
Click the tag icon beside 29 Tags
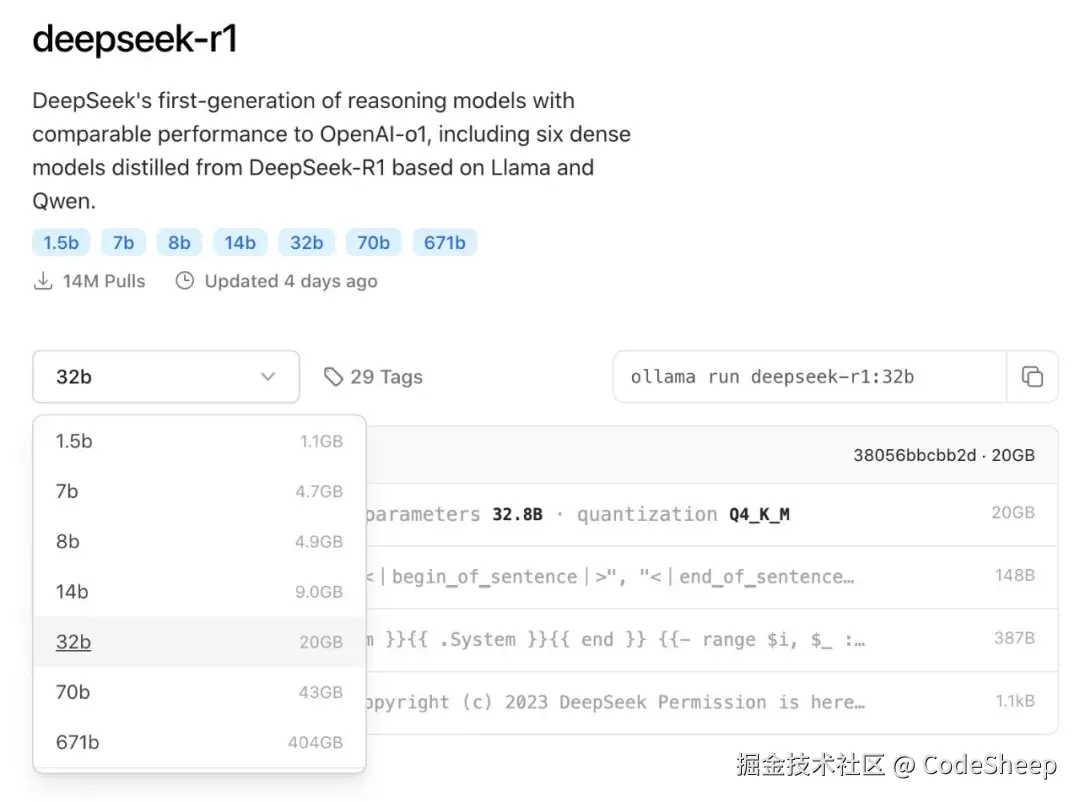(x=333, y=377)
